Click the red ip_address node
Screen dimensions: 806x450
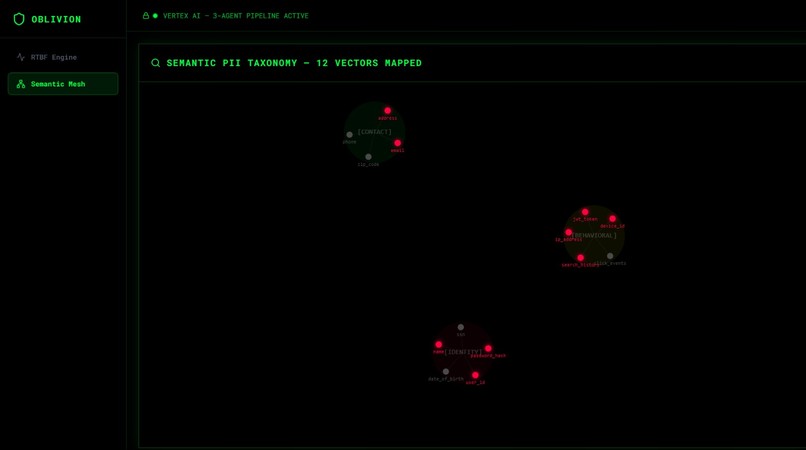point(569,232)
